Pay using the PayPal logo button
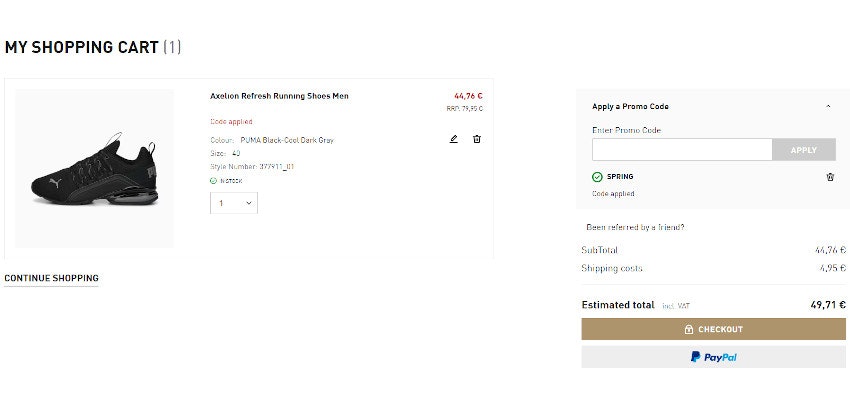This screenshot has height=405, width=850. [x=713, y=357]
